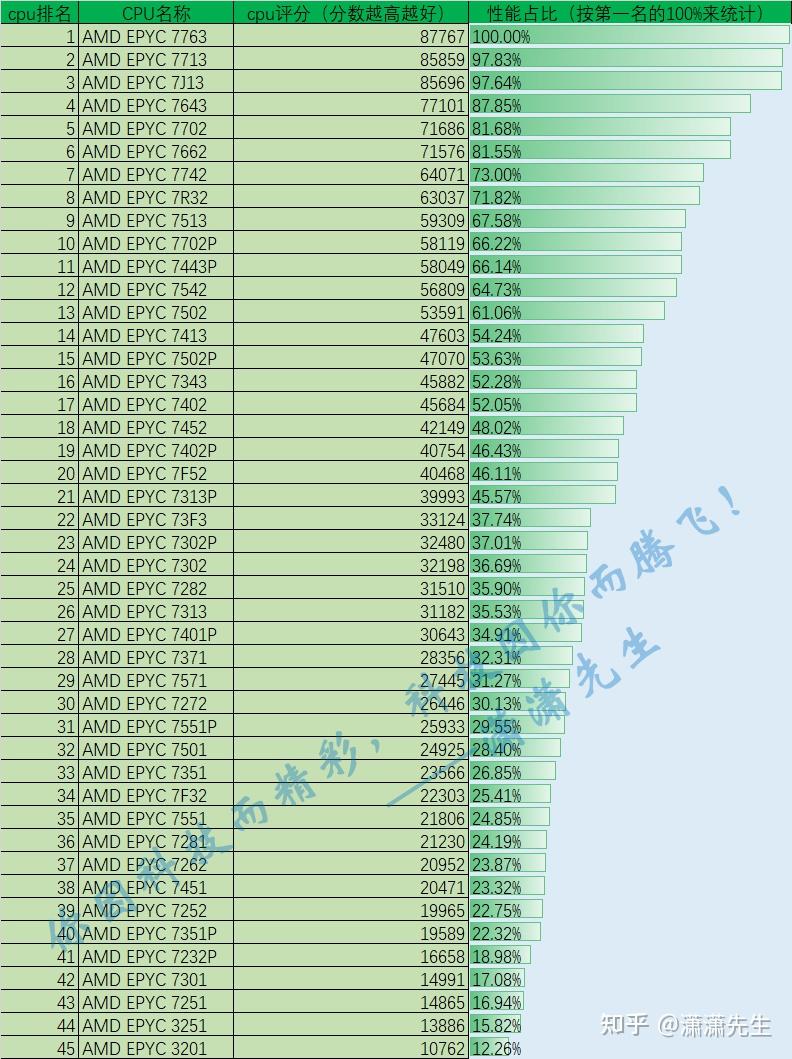792x1059 pixels.
Task: Select score cell '85696'
Action: 350,82
